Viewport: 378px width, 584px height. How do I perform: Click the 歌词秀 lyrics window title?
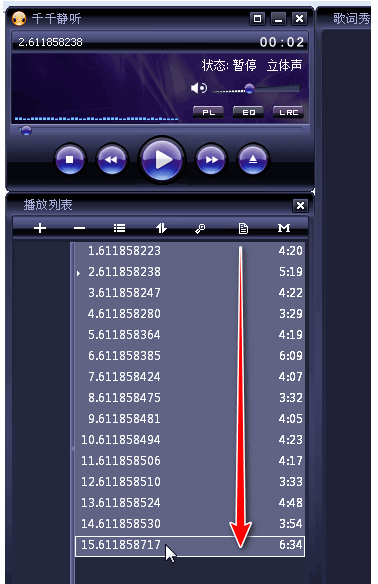[351, 18]
